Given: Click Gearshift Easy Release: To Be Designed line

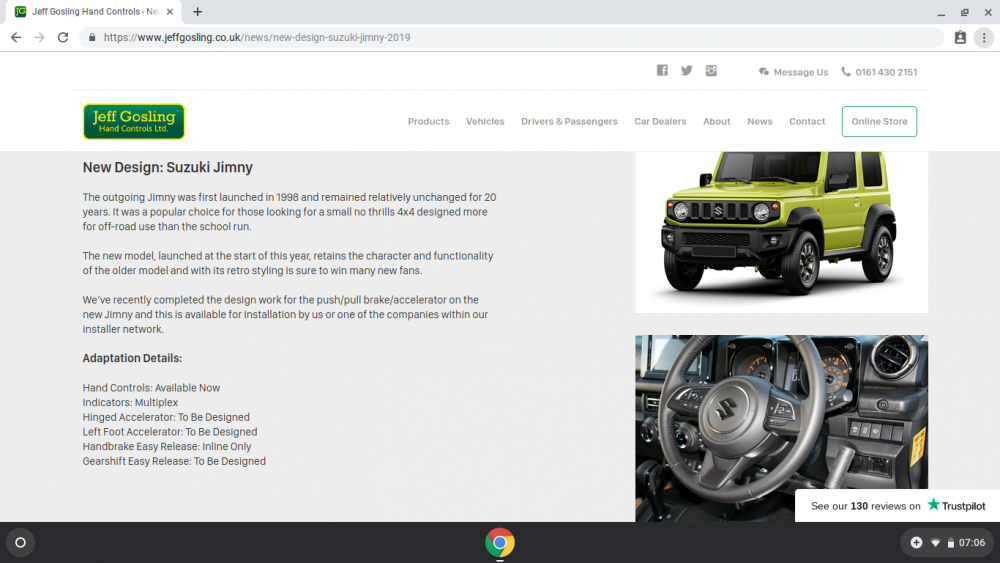Looking at the screenshot, I should click(x=174, y=461).
